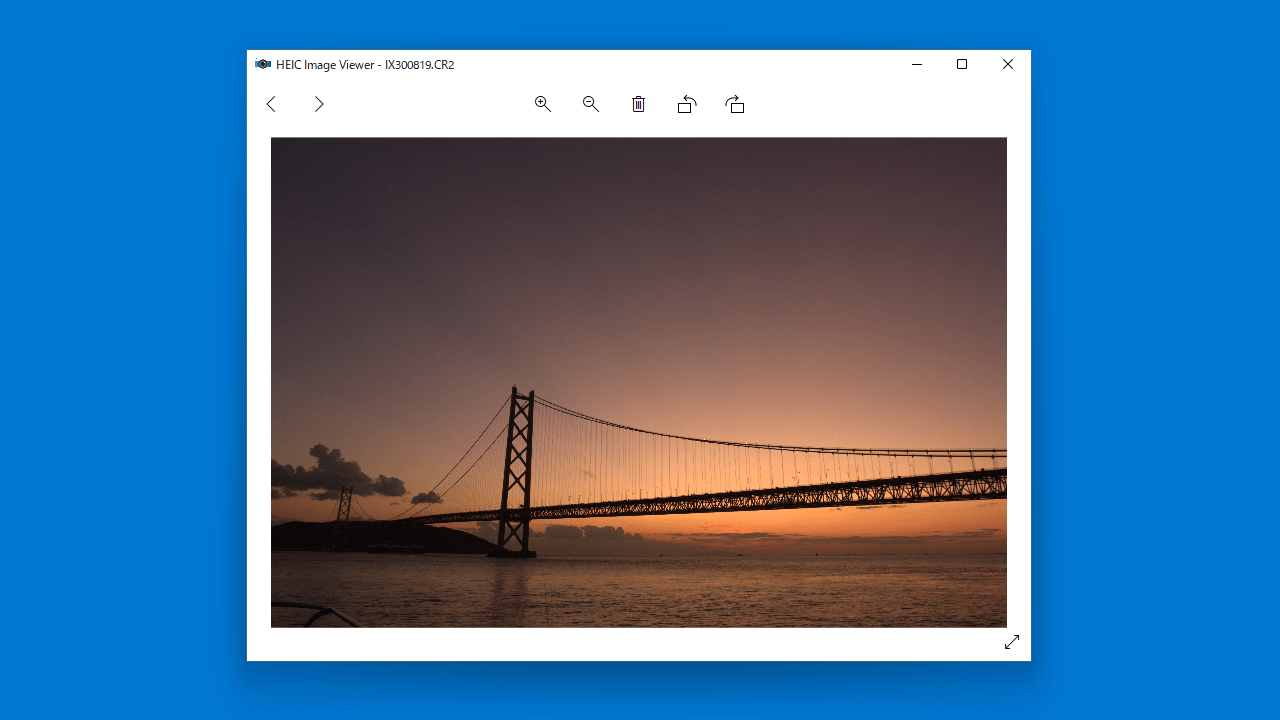
Task: Minimize the HEIC Image Viewer window
Action: click(916, 64)
